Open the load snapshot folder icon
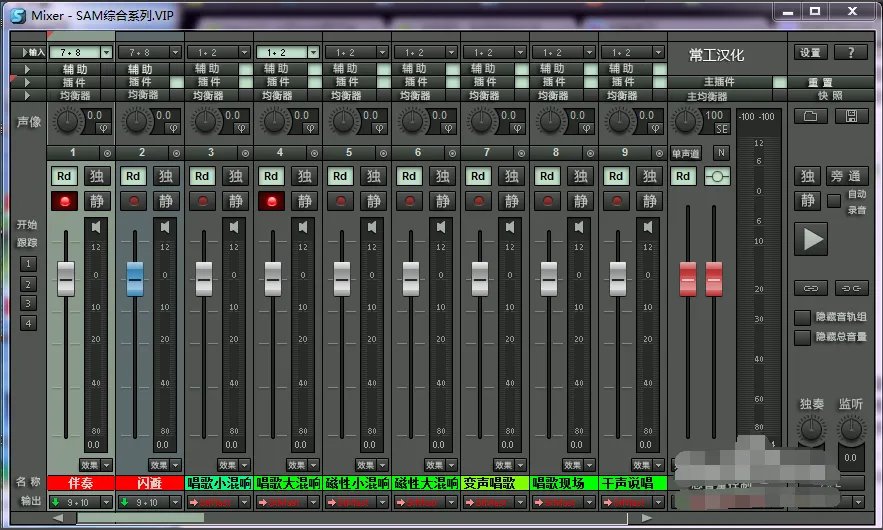 click(x=810, y=116)
